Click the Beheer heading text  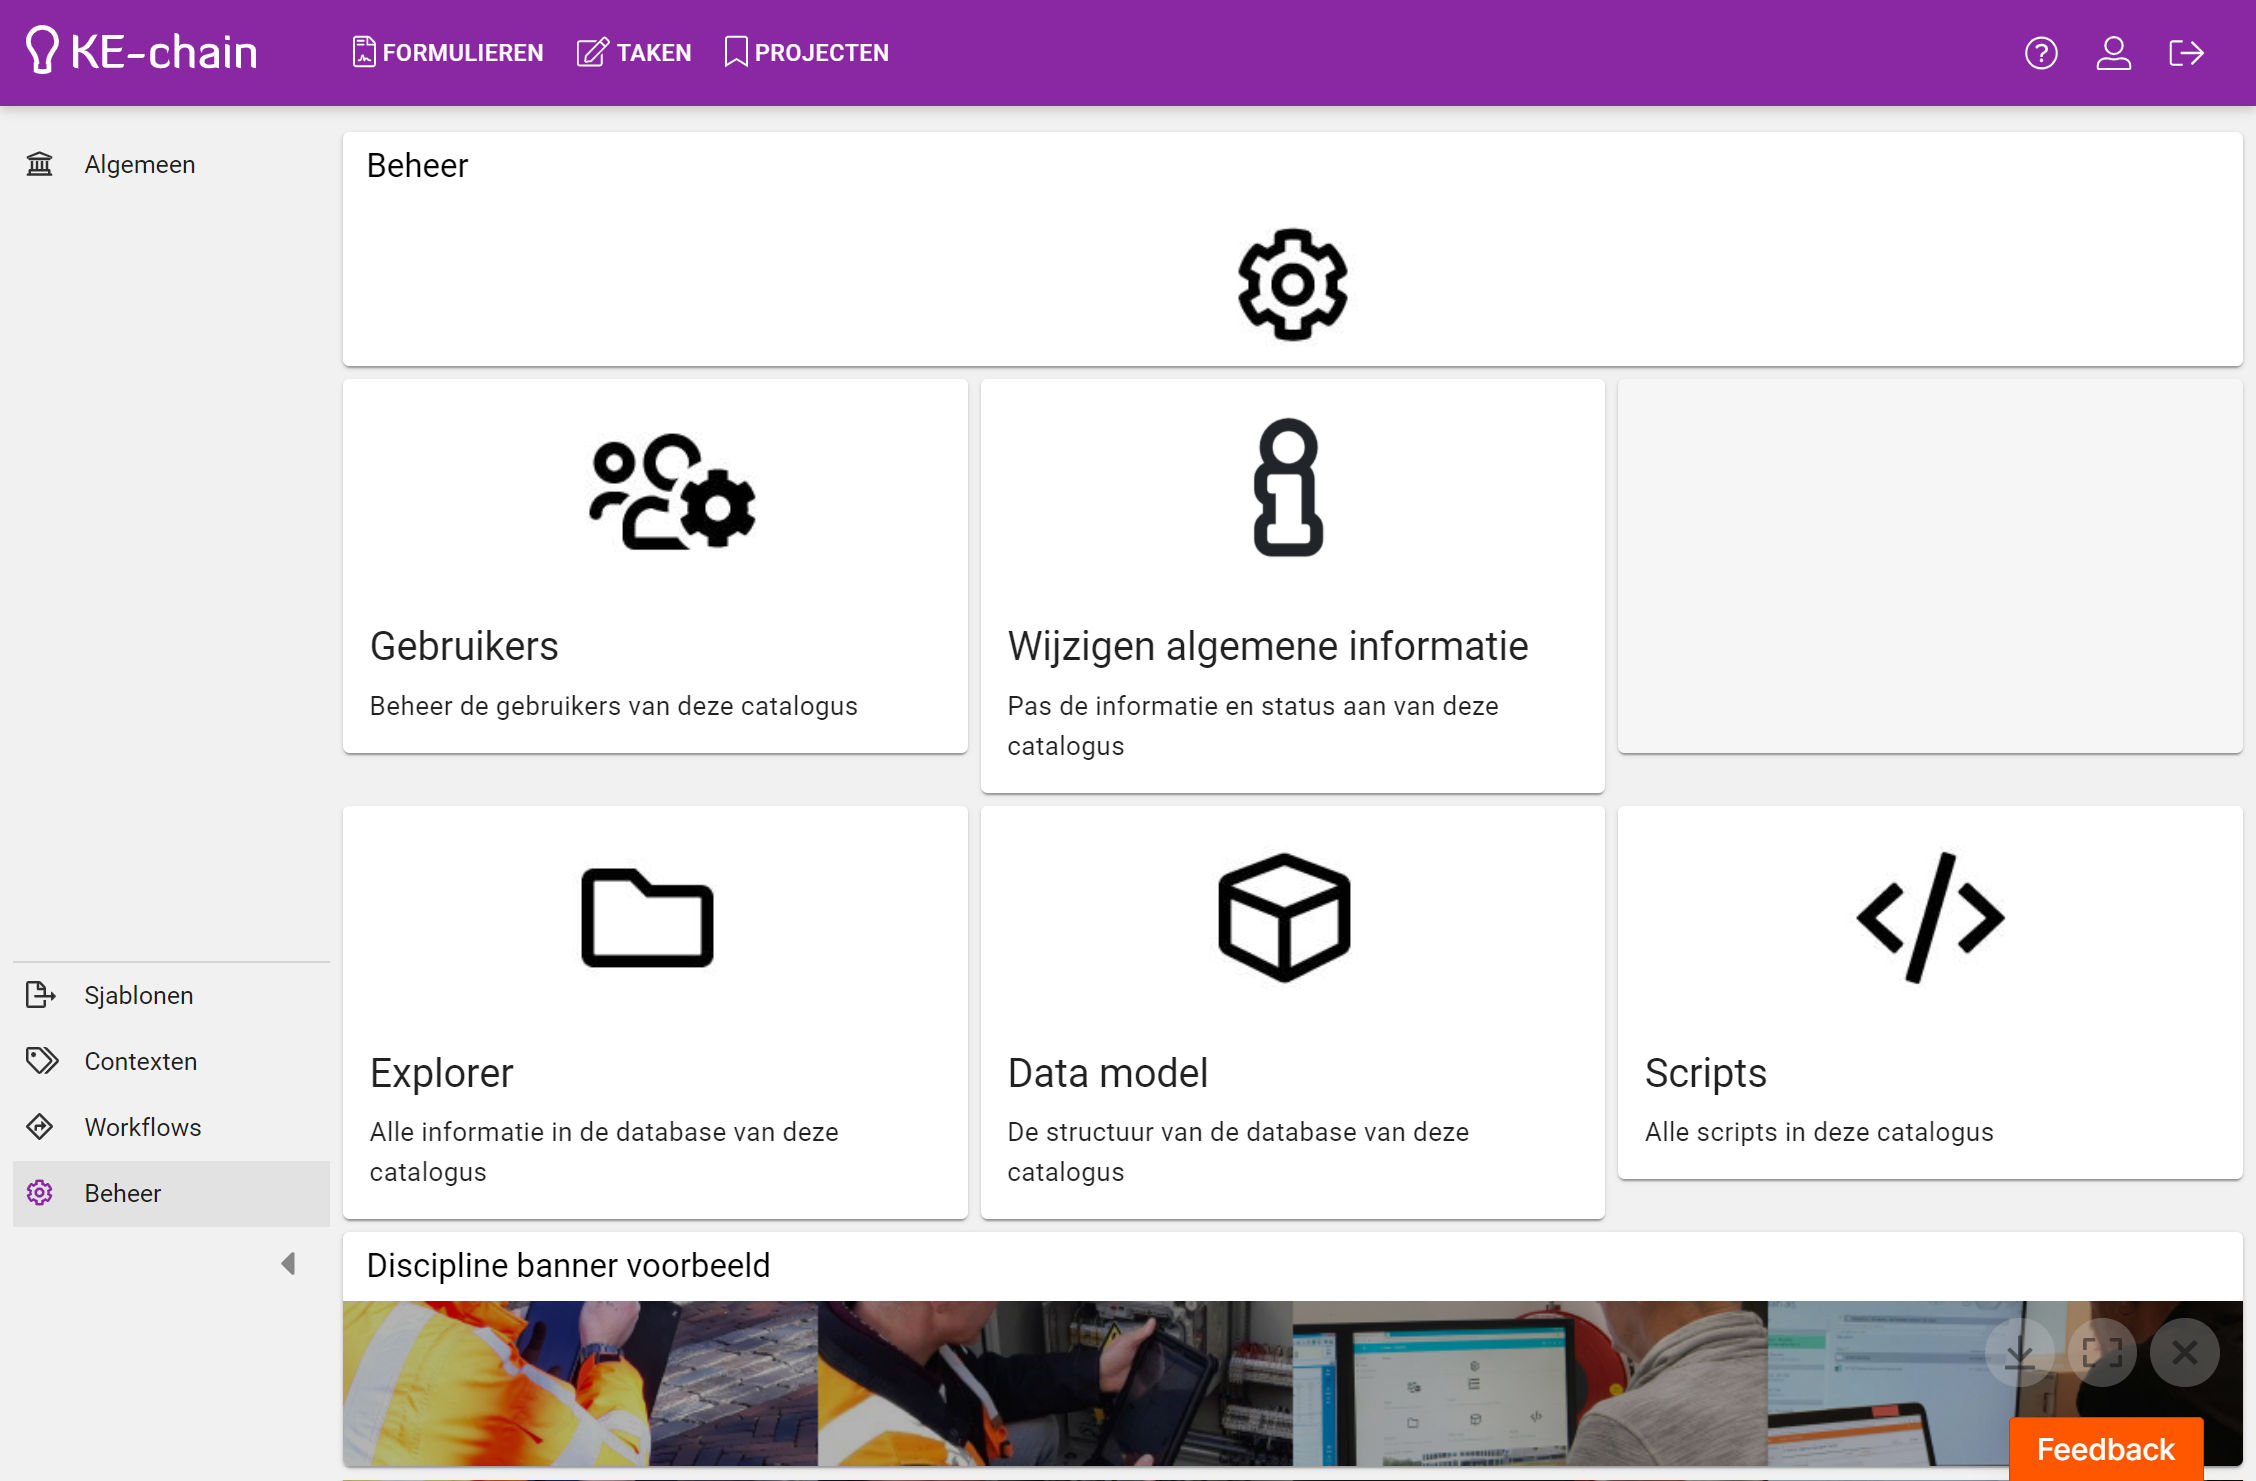[x=417, y=166]
